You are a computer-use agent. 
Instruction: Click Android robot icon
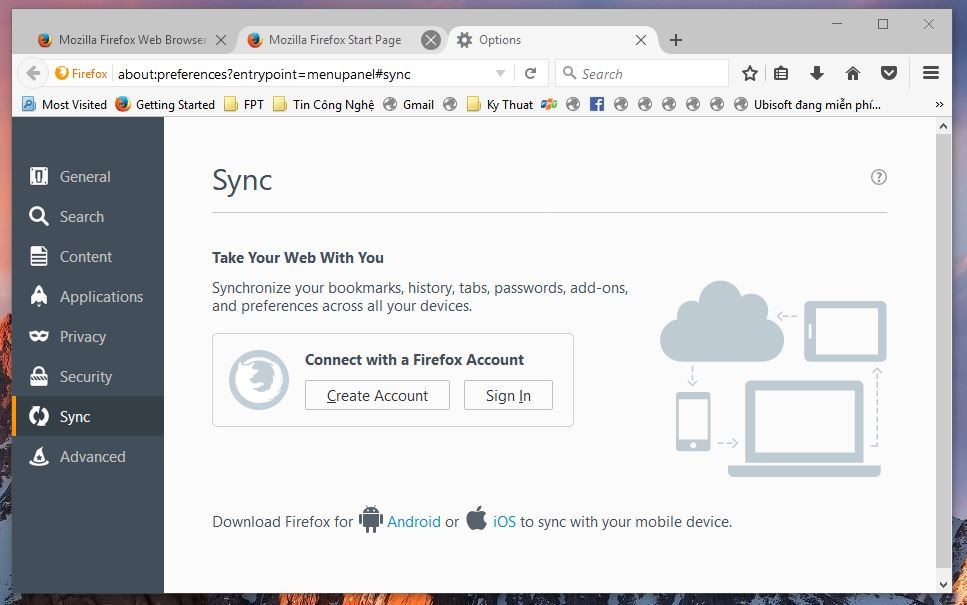coord(370,519)
